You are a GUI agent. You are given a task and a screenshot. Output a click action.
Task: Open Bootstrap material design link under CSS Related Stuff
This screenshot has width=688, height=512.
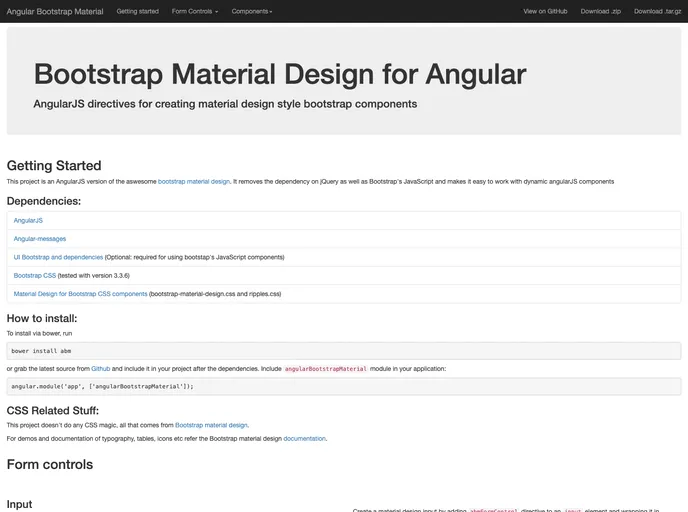tap(211, 425)
